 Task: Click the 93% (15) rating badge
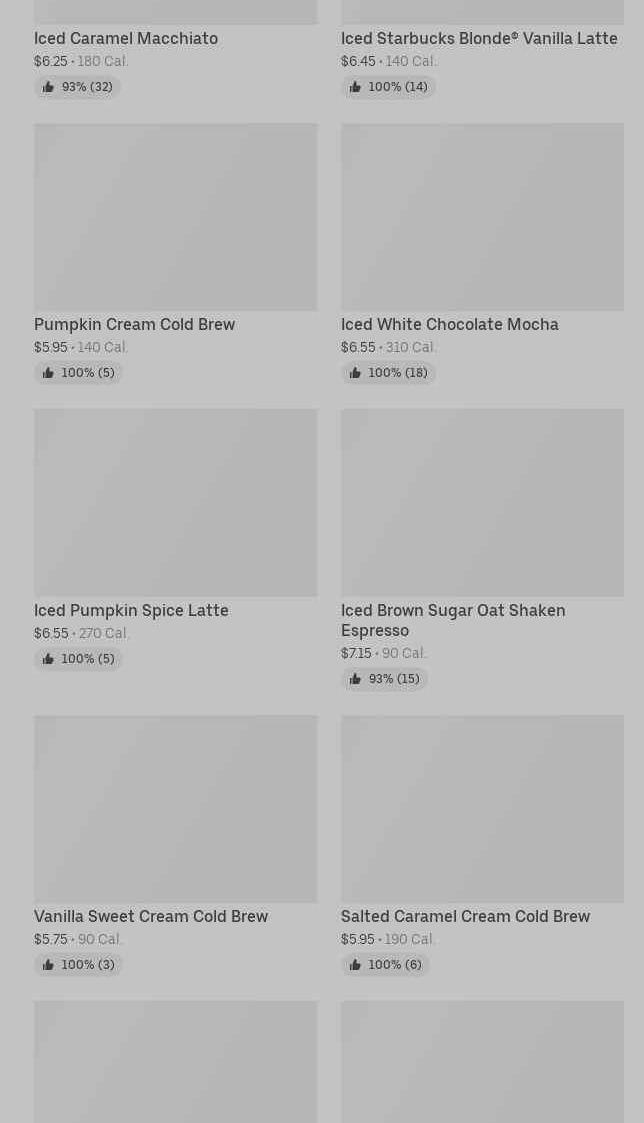[x=385, y=679]
